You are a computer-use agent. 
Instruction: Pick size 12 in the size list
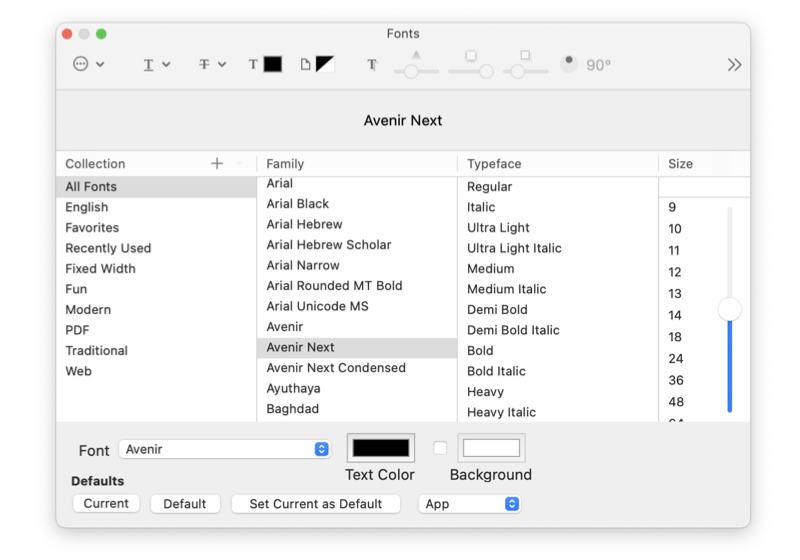click(x=674, y=272)
